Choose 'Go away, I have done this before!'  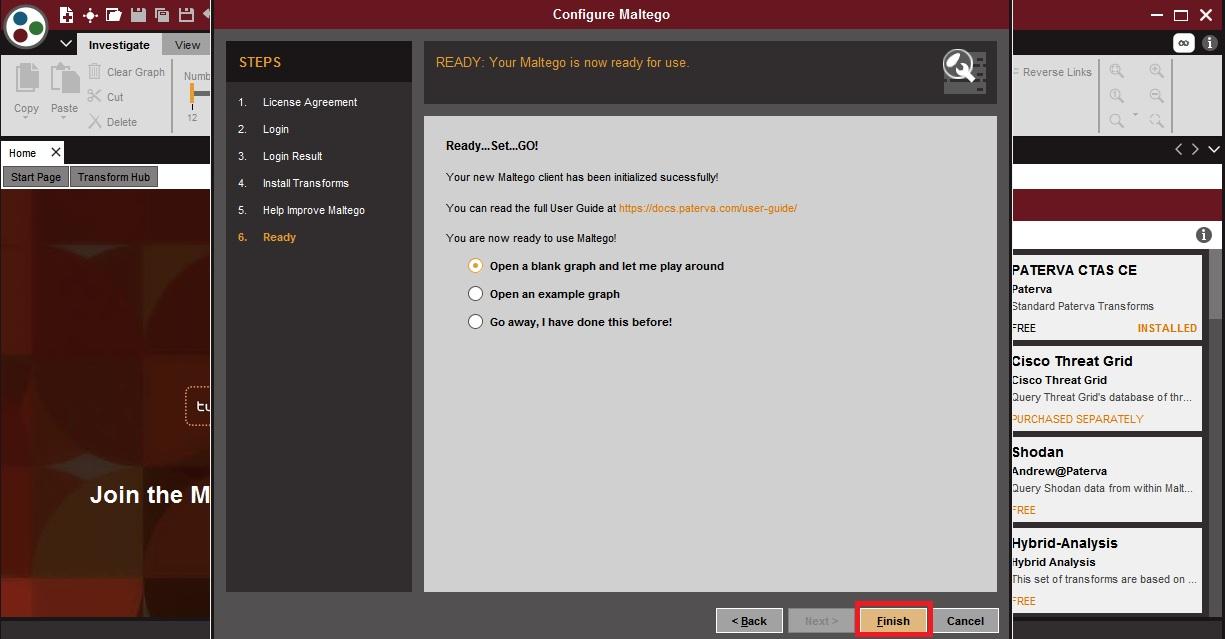tap(476, 322)
